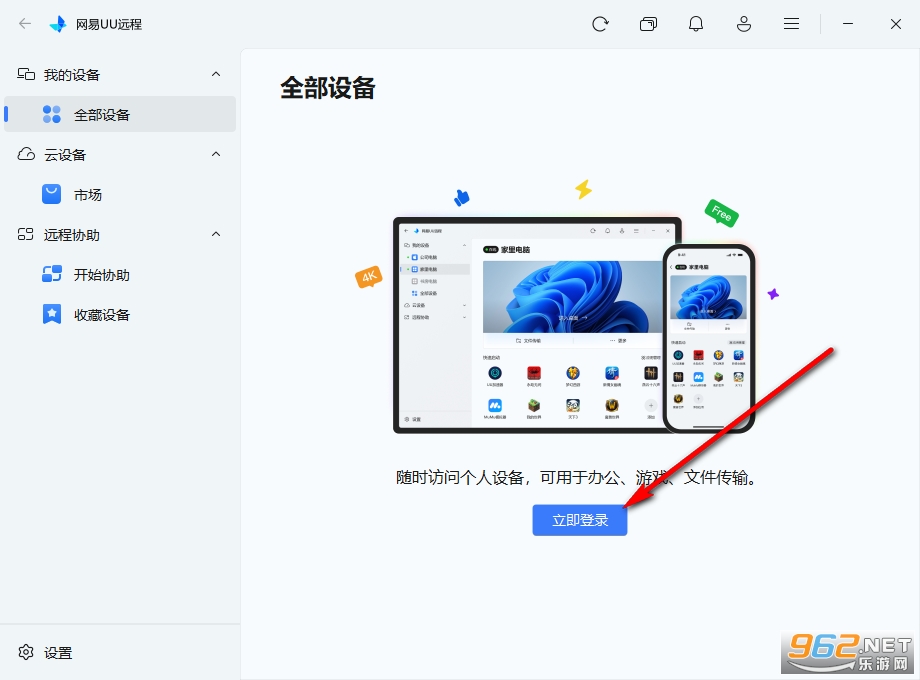Minimize the UU Remote window
Screen dimensions: 920x680
coord(848,24)
